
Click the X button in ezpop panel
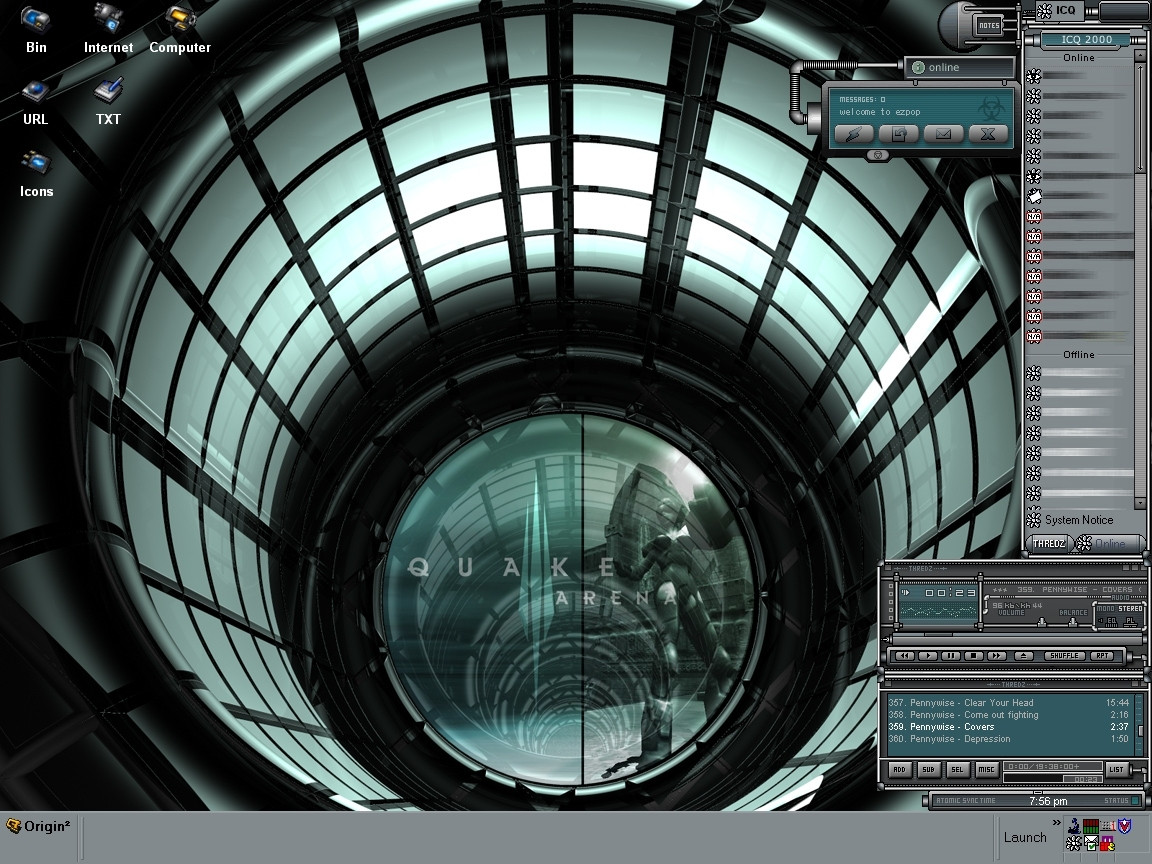pos(988,134)
